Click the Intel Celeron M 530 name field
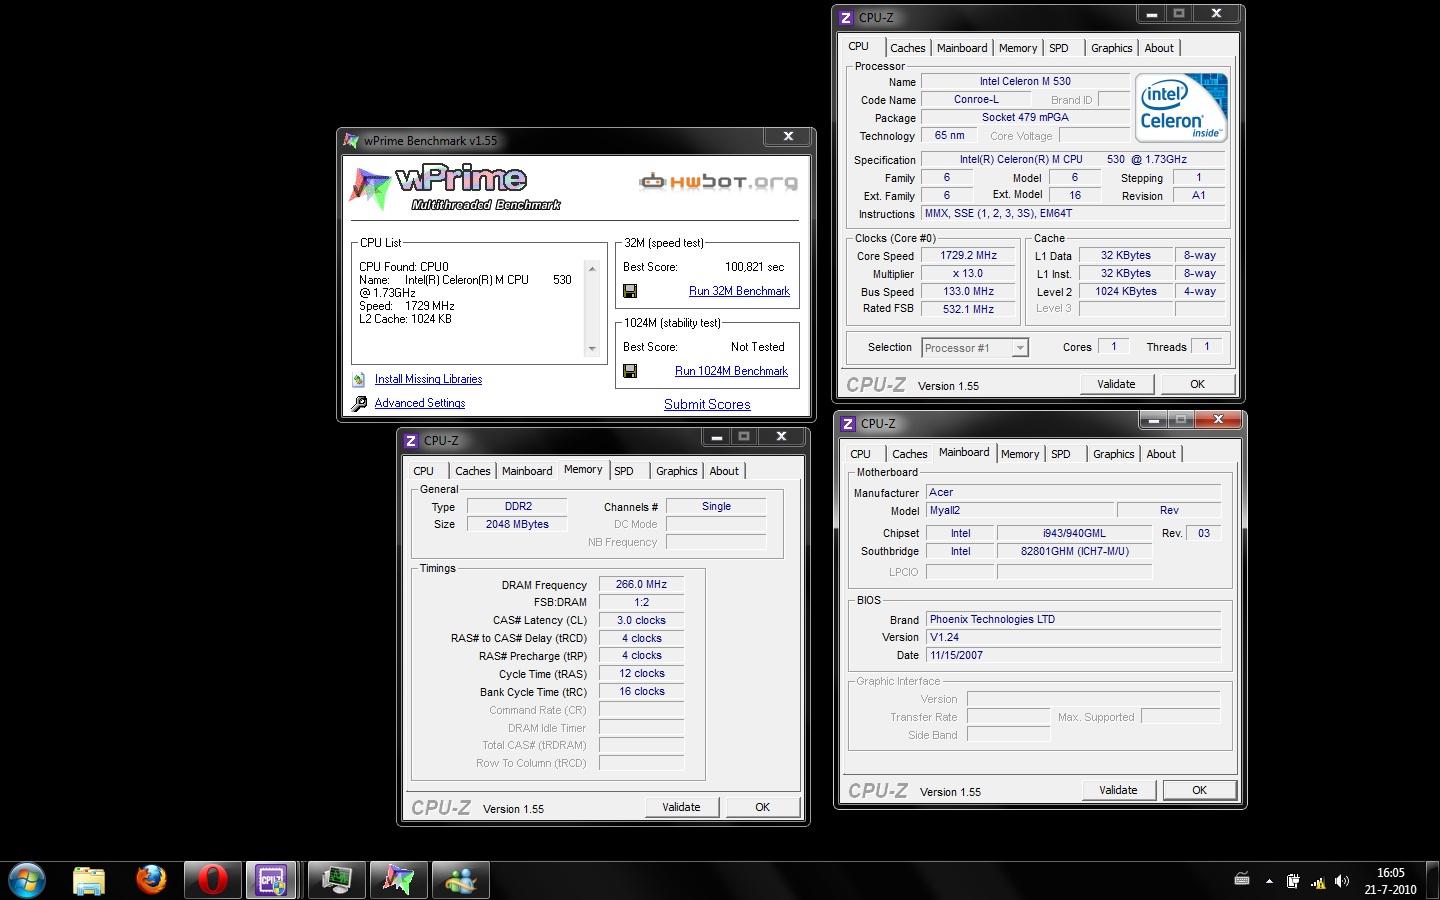The image size is (1440, 900). pos(1025,81)
